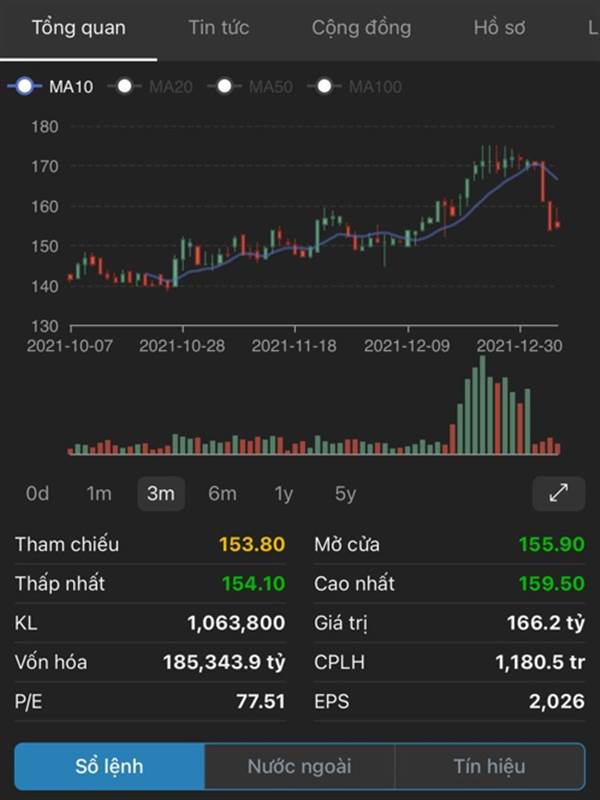
Task: Open the Hồ sơ tab
Action: click(499, 28)
